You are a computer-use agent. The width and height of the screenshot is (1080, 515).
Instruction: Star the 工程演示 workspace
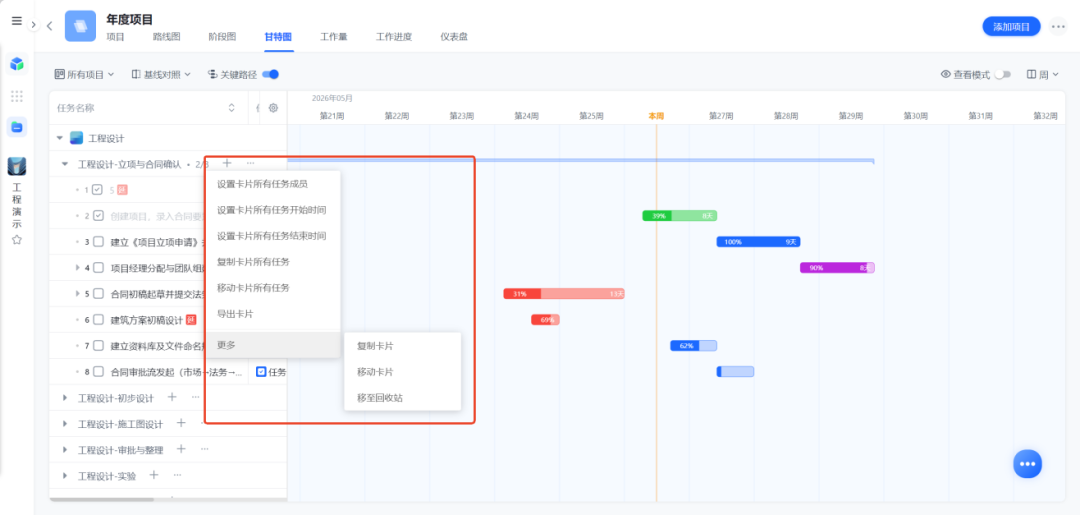[17, 240]
